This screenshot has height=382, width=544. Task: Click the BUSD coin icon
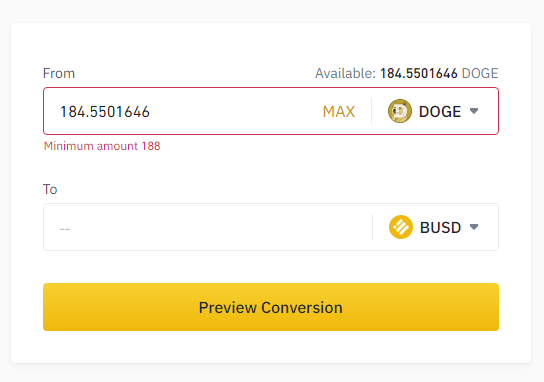(401, 227)
